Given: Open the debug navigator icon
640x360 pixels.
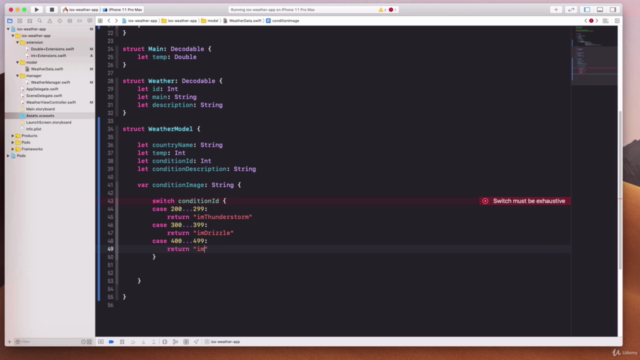Looking at the screenshot, I should (x=70, y=20).
